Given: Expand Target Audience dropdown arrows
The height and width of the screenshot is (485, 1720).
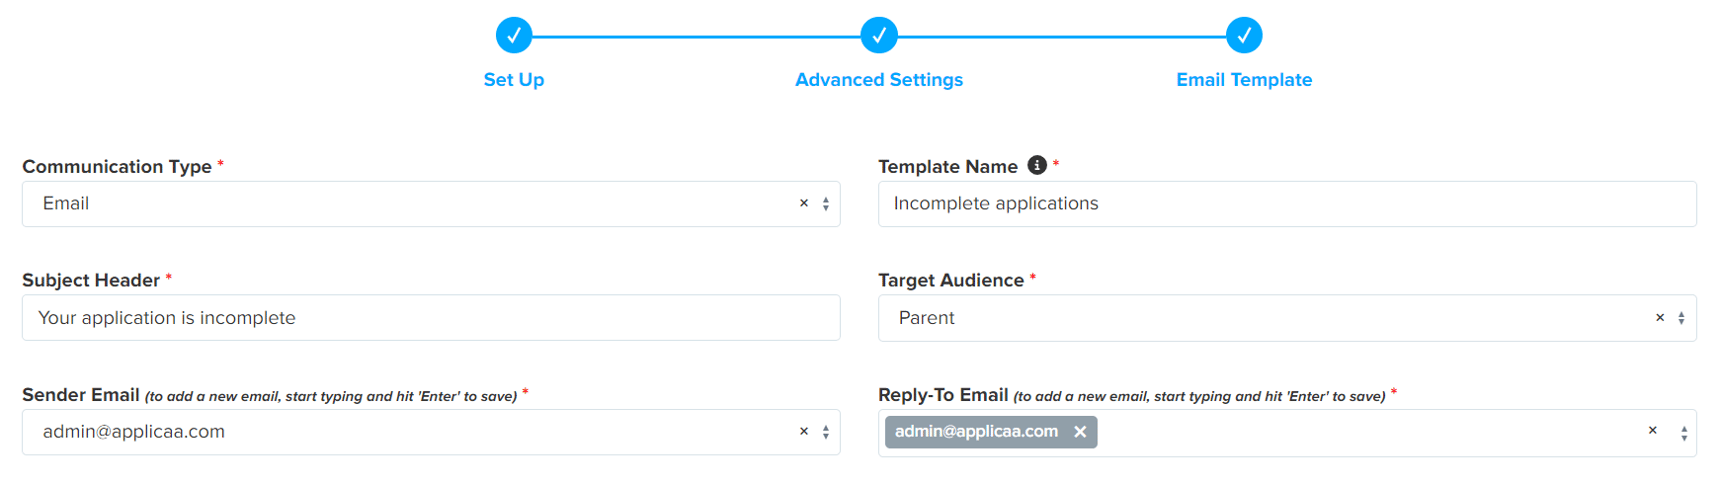Looking at the screenshot, I should click(x=1681, y=318).
